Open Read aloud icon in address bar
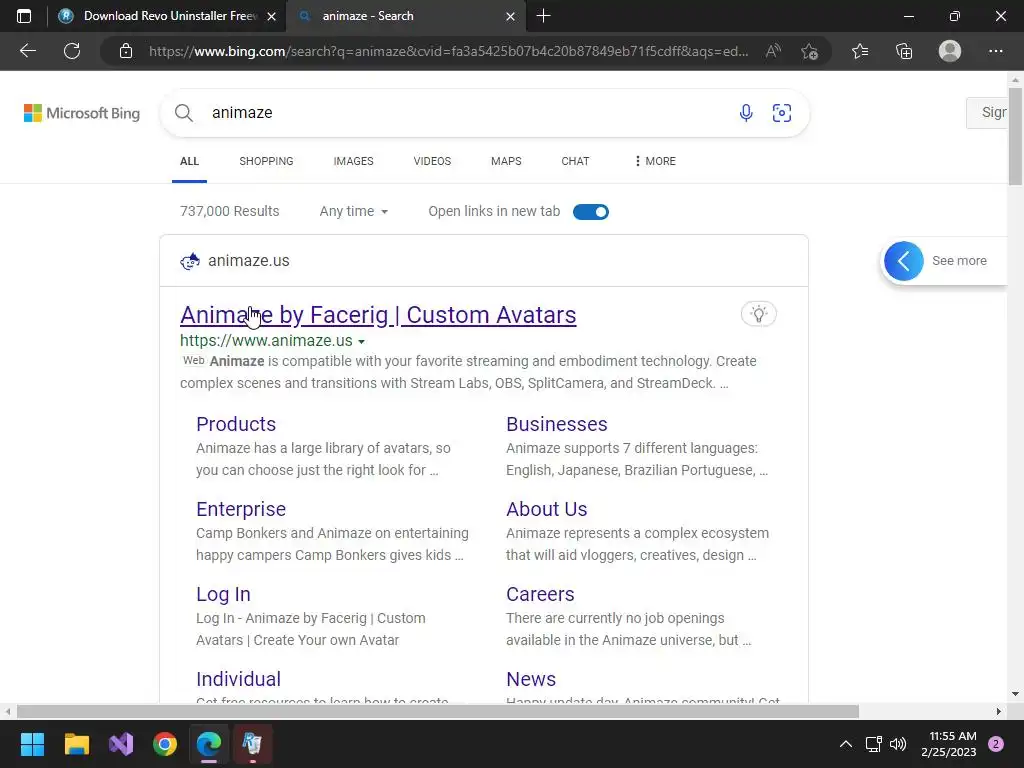Screen dimensions: 1024x768 point(773,51)
